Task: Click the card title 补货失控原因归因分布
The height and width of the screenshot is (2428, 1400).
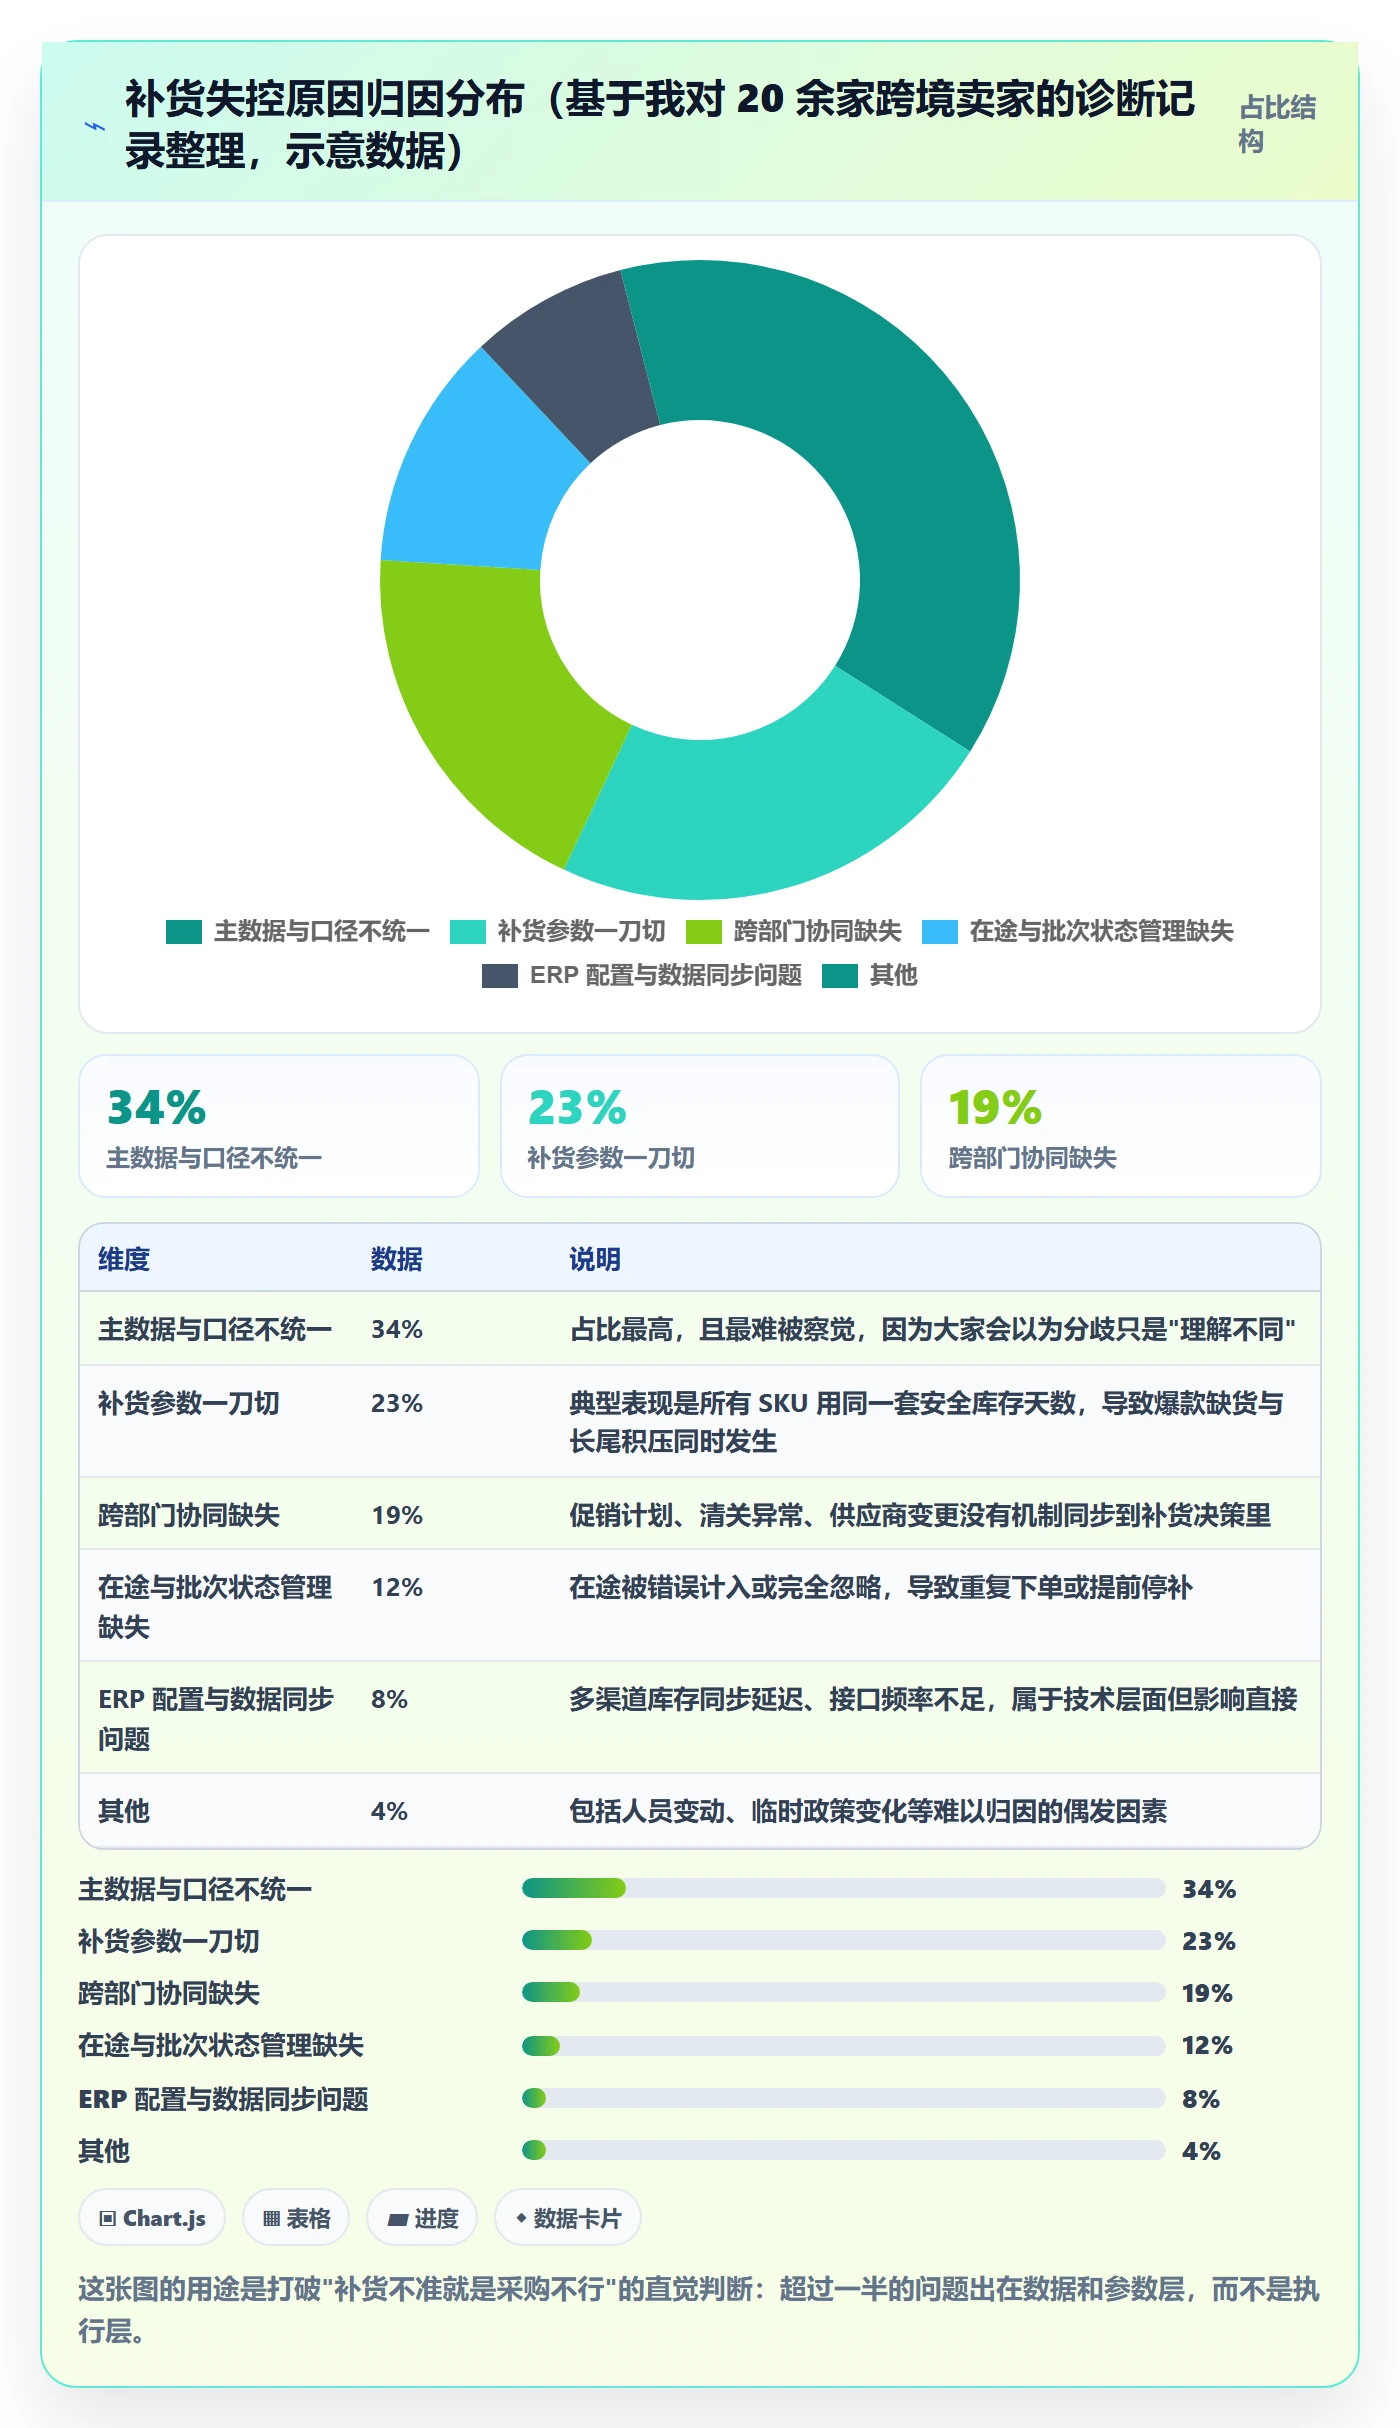Action: 660,124
